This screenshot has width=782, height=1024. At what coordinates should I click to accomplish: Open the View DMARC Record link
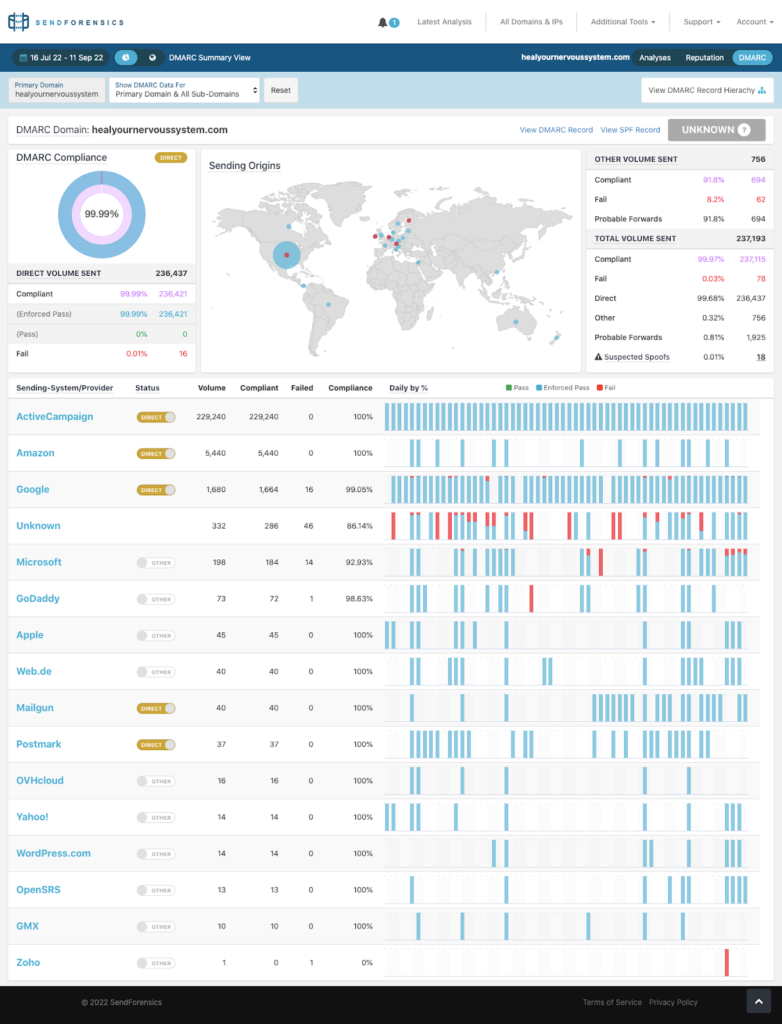(556, 130)
